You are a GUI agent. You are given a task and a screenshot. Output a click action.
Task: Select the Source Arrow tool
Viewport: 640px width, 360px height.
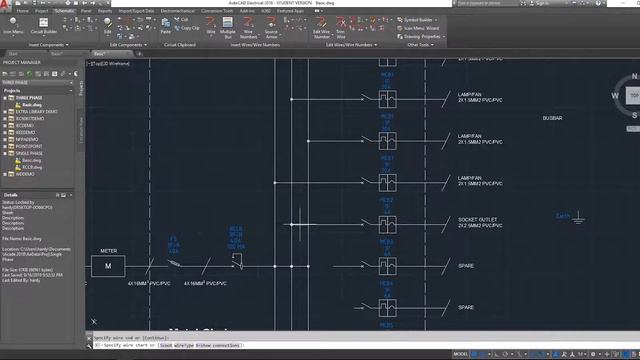271,27
